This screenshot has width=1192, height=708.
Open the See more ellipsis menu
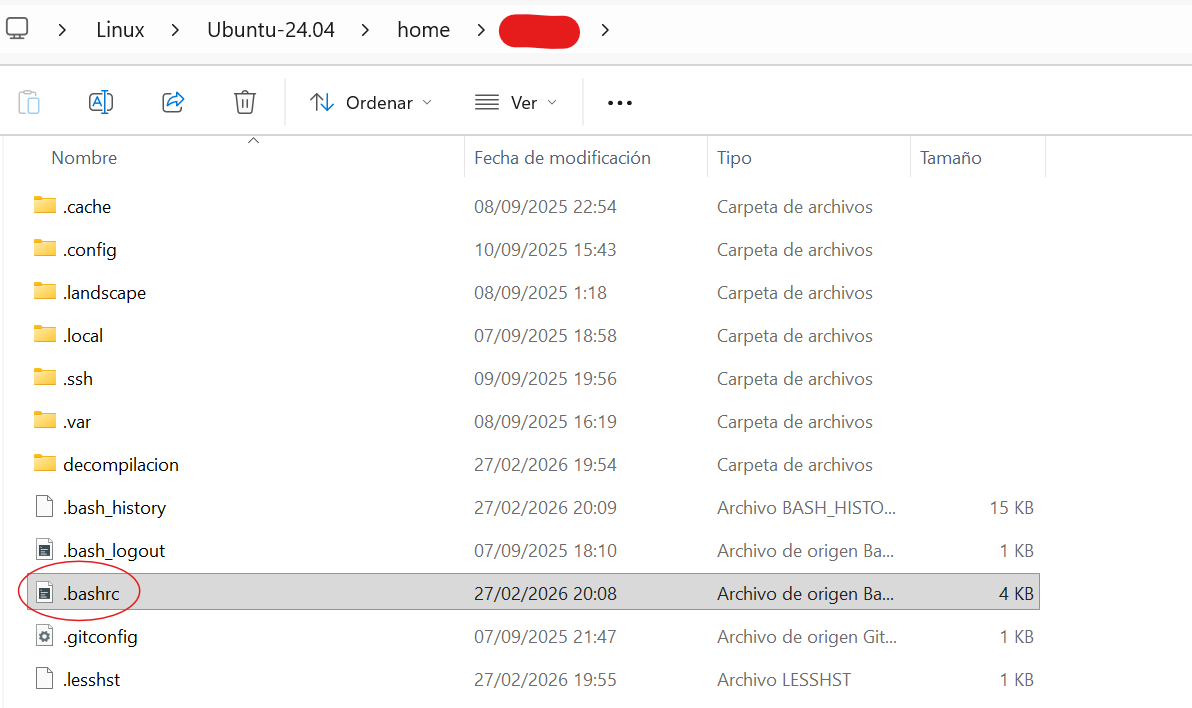[620, 103]
